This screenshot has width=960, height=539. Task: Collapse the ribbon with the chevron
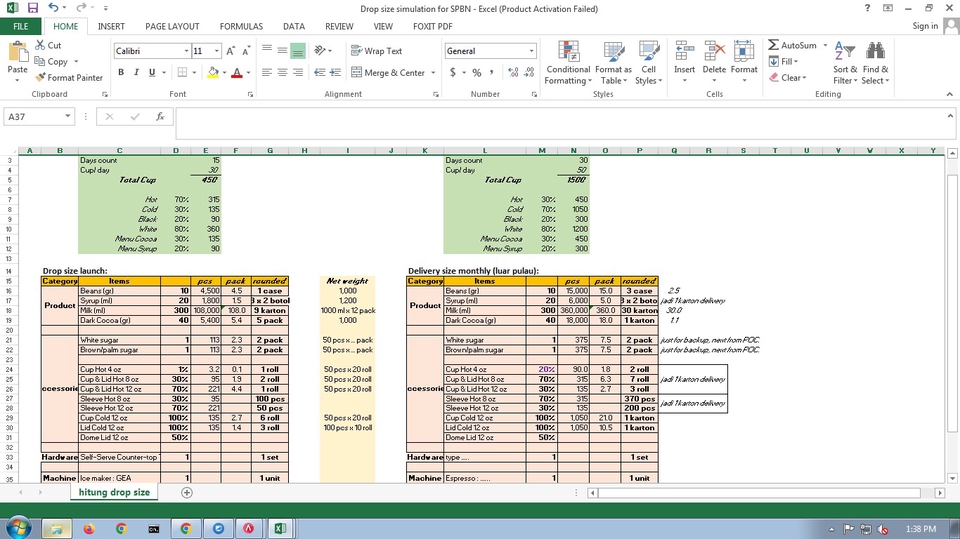coord(950,94)
